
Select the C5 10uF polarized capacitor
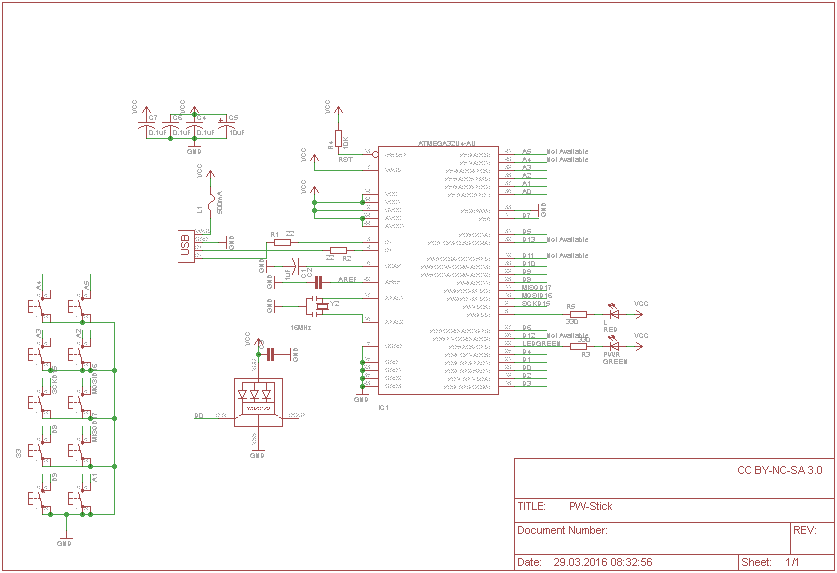(226, 124)
